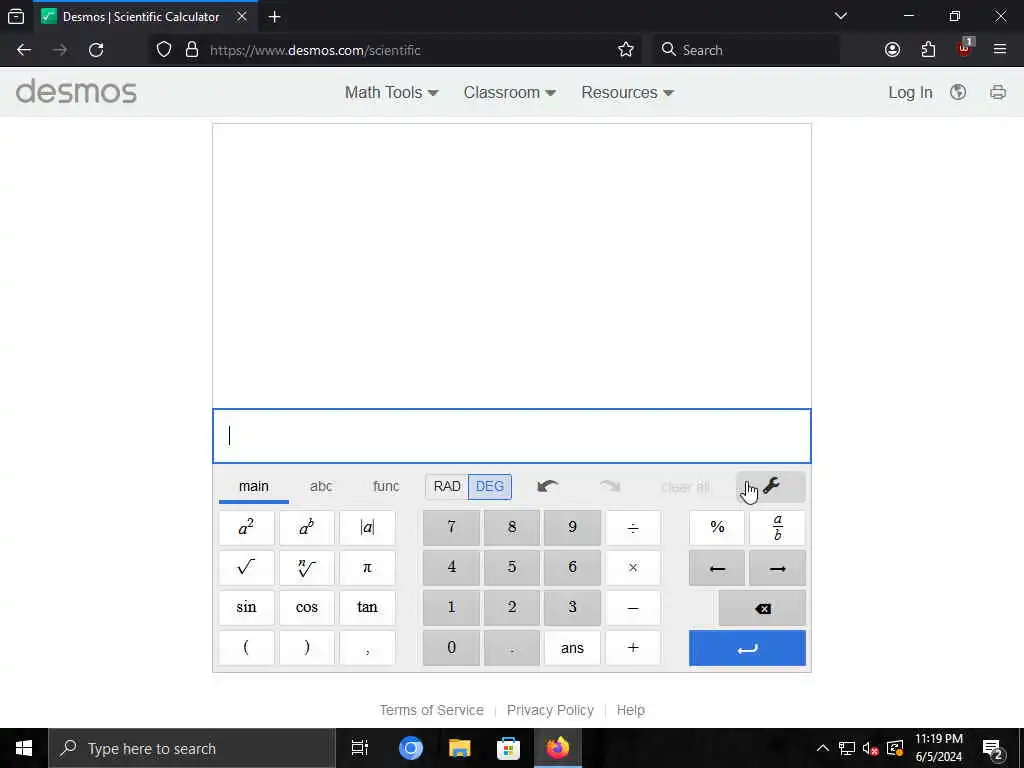The width and height of the screenshot is (1024, 768).
Task: Open the Firefox account icon
Action: pyautogui.click(x=892, y=50)
